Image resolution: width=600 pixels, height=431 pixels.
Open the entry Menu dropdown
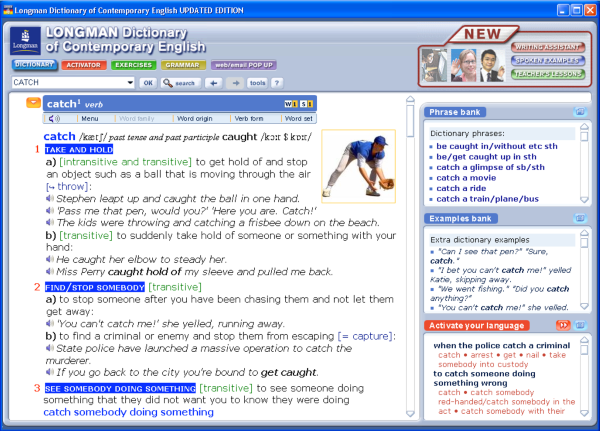(90, 119)
